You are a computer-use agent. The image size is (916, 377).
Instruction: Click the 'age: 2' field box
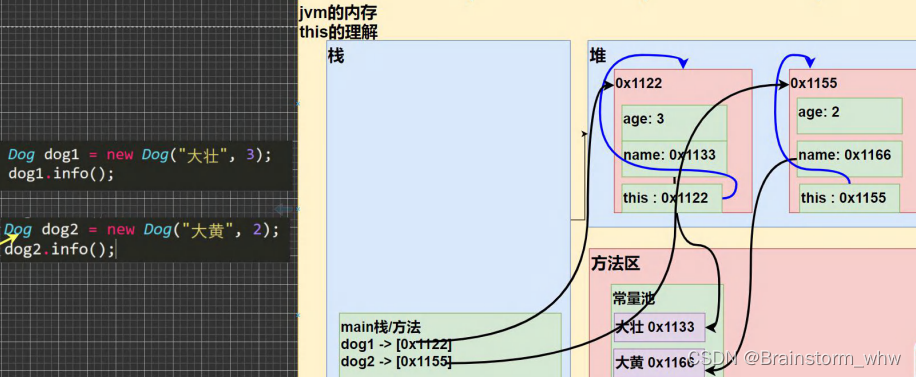coord(850,116)
